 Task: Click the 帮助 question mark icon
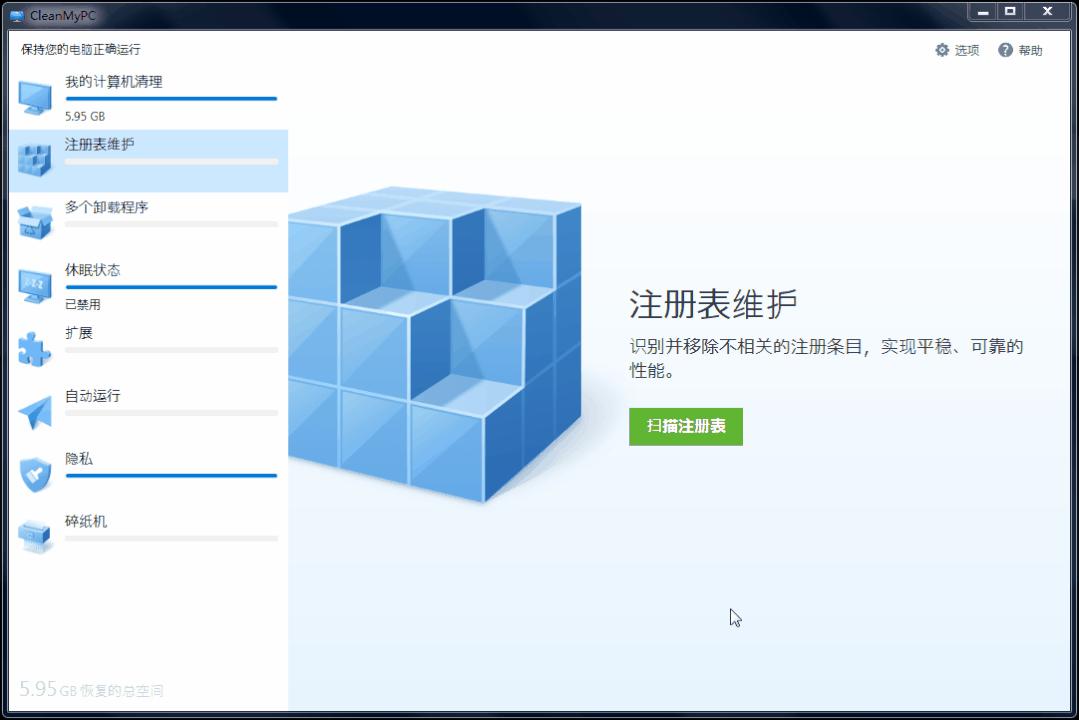1002,49
